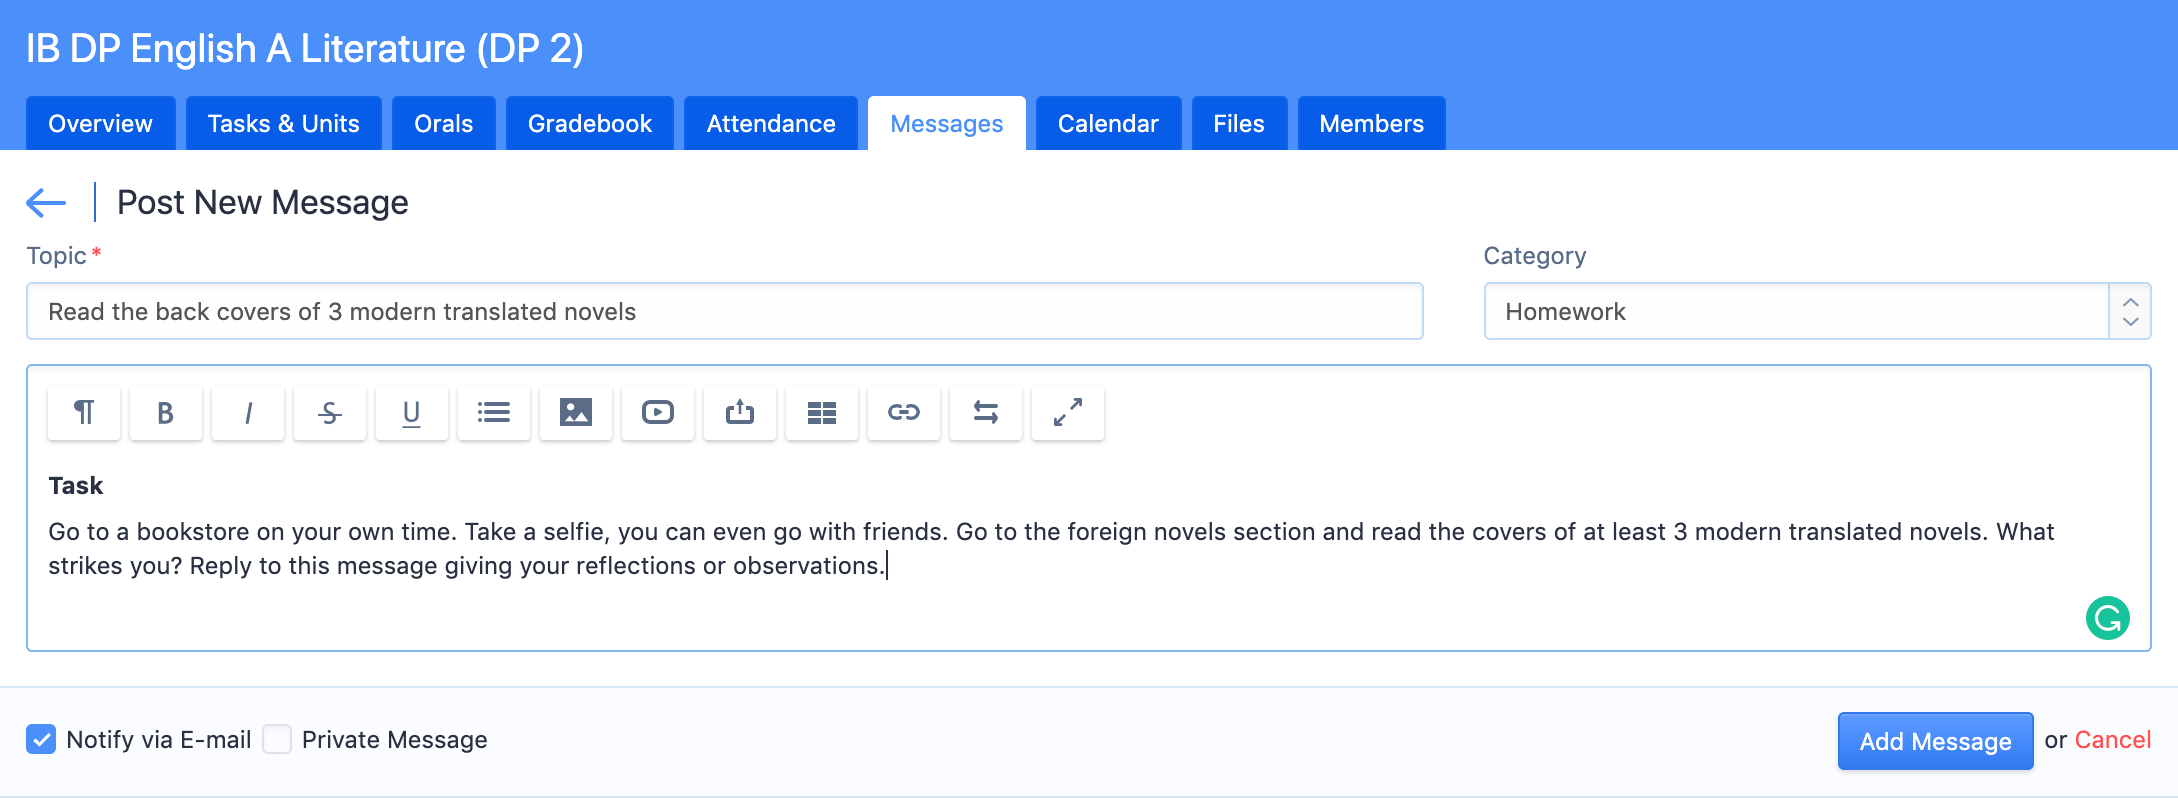The image size is (2178, 798).
Task: Insert a bulleted list
Action: point(494,412)
